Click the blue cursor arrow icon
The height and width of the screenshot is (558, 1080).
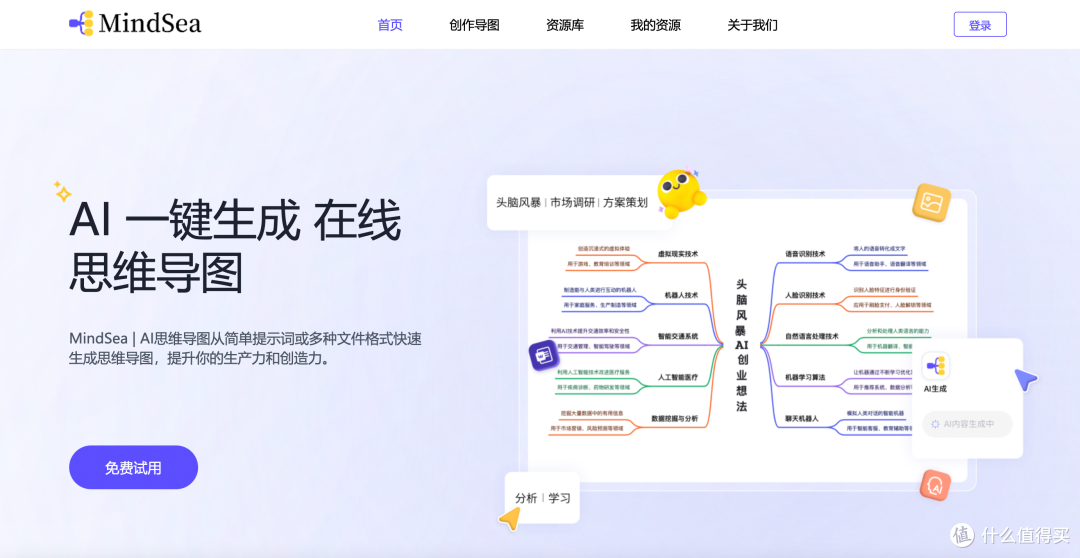click(1025, 380)
